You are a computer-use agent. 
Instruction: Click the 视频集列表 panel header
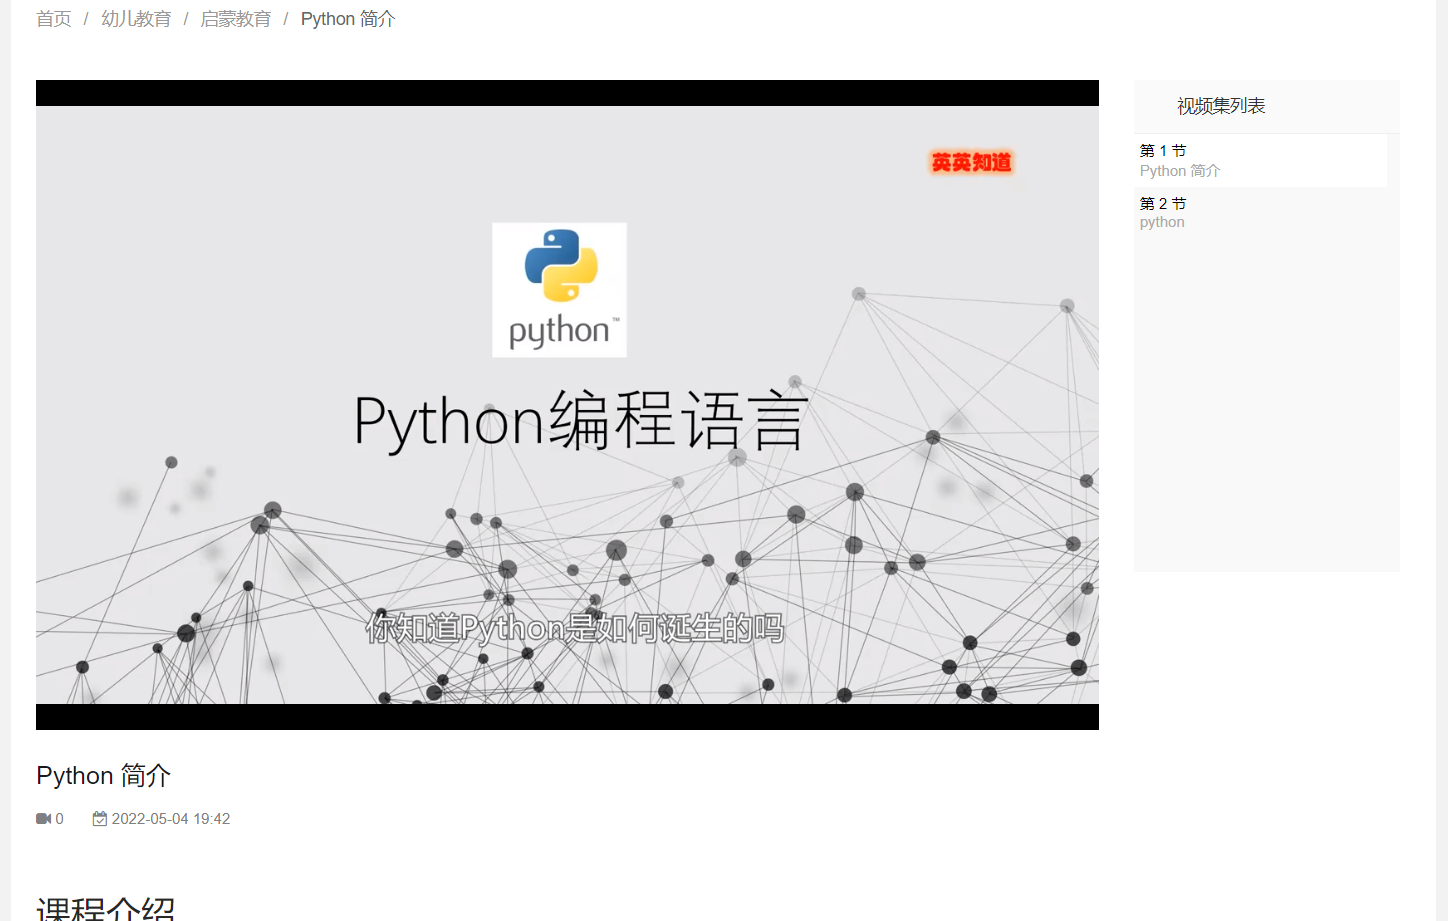click(1221, 106)
